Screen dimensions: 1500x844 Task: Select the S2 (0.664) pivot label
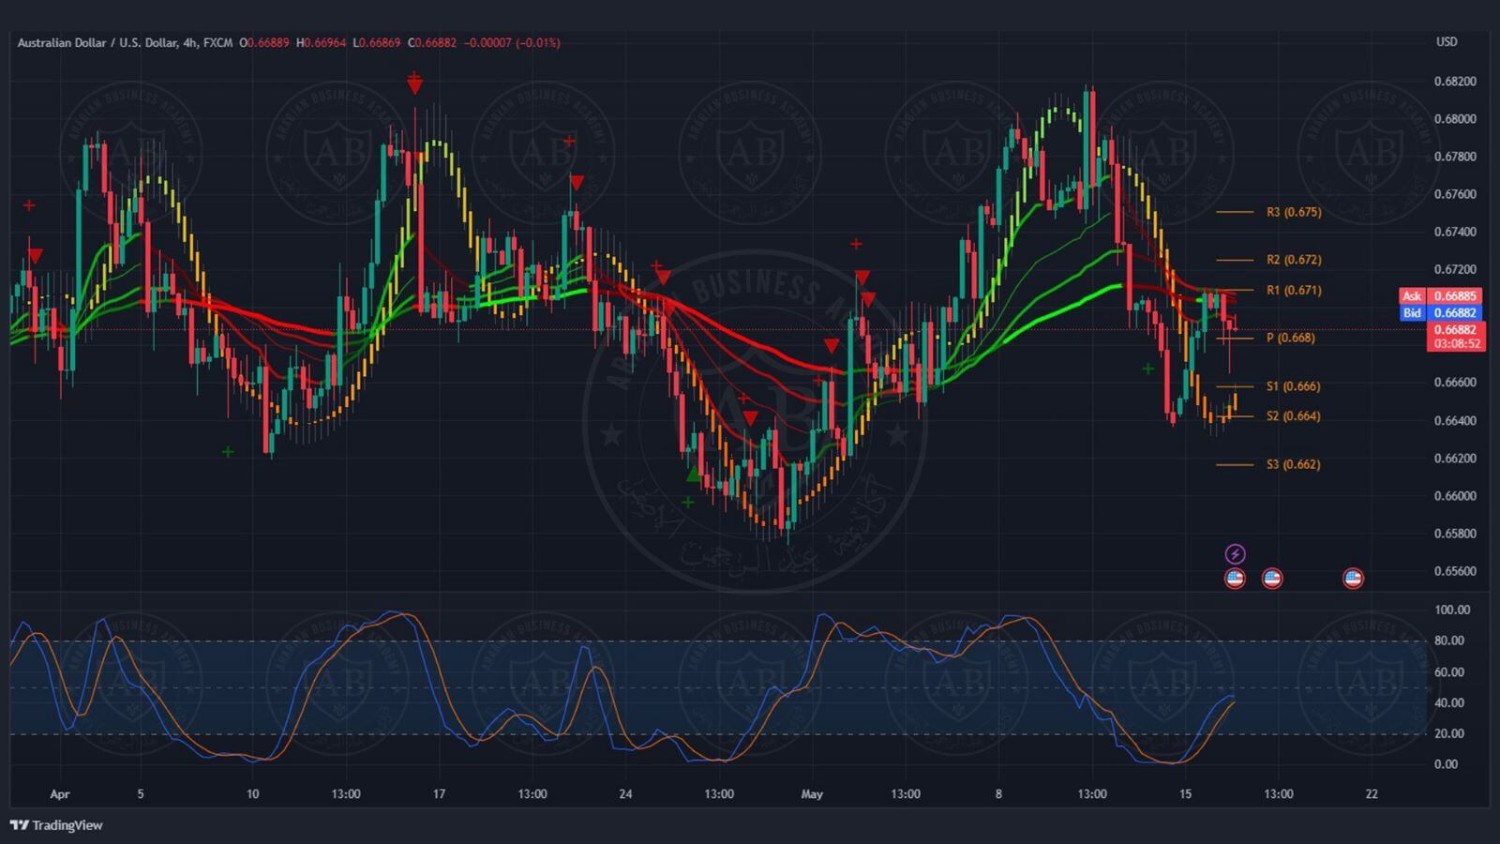tap(1293, 416)
